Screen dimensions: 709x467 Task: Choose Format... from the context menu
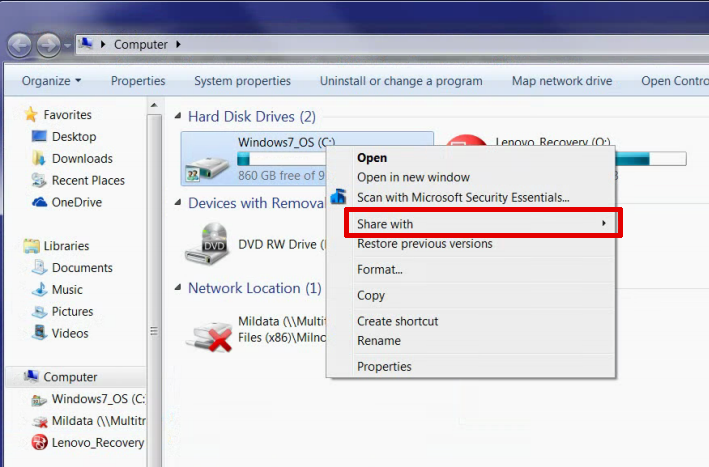pyautogui.click(x=380, y=269)
